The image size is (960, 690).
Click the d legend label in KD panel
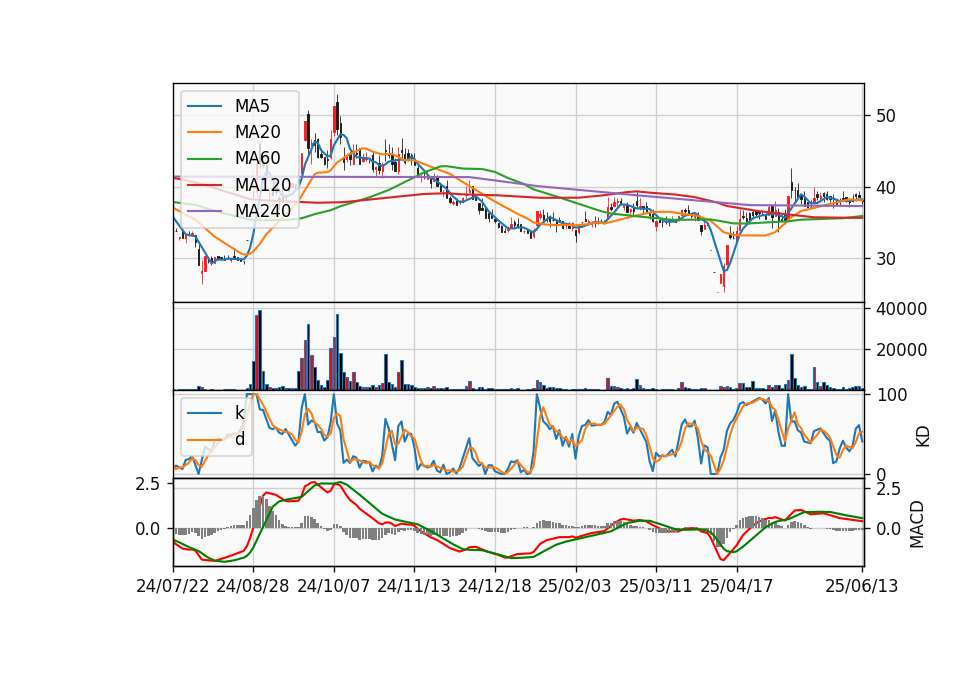[240, 438]
